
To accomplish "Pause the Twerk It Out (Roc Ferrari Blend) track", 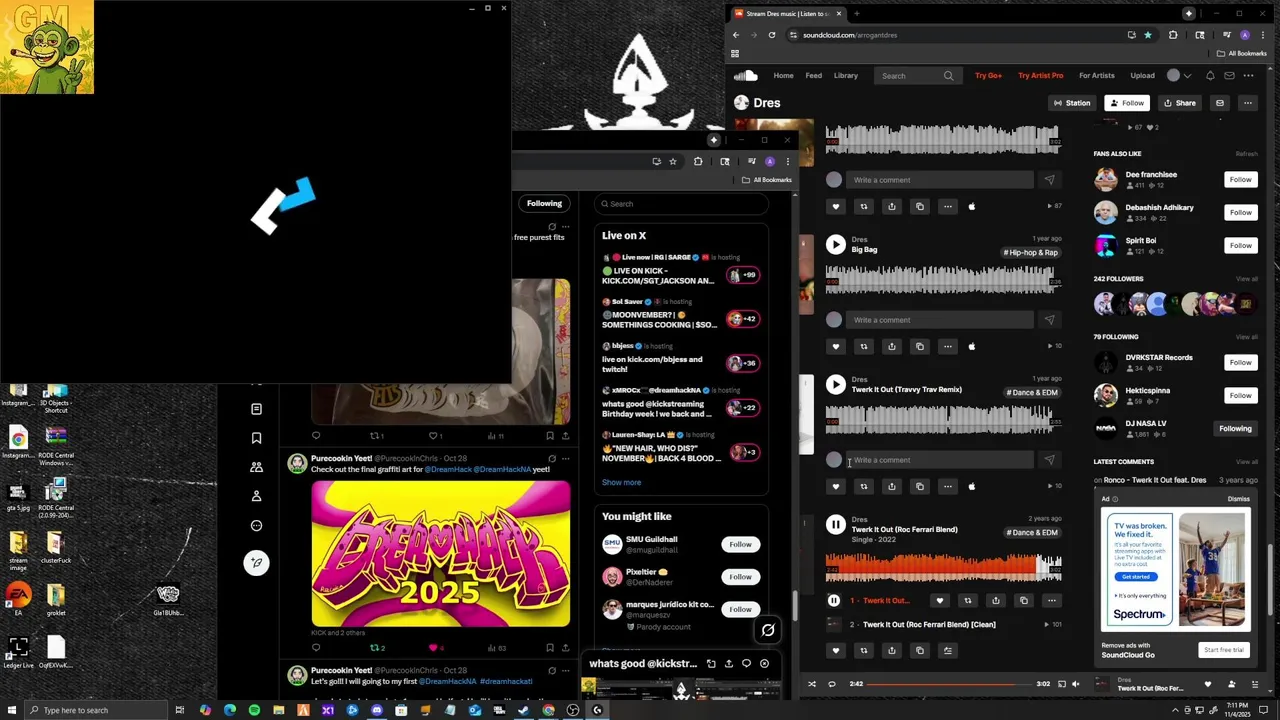I will click(x=836, y=524).
